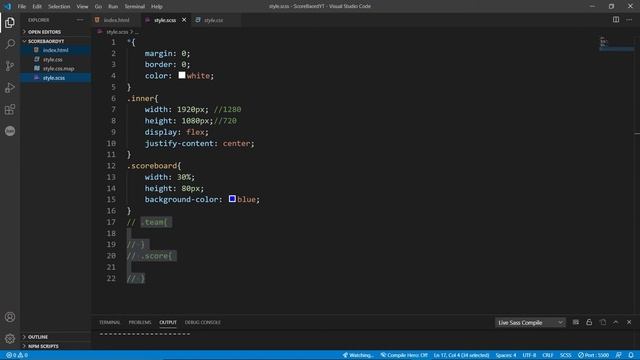Image resolution: width=640 pixels, height=360 pixels.
Task: Click the blue color swatch on line 15
Action: [x=232, y=199]
